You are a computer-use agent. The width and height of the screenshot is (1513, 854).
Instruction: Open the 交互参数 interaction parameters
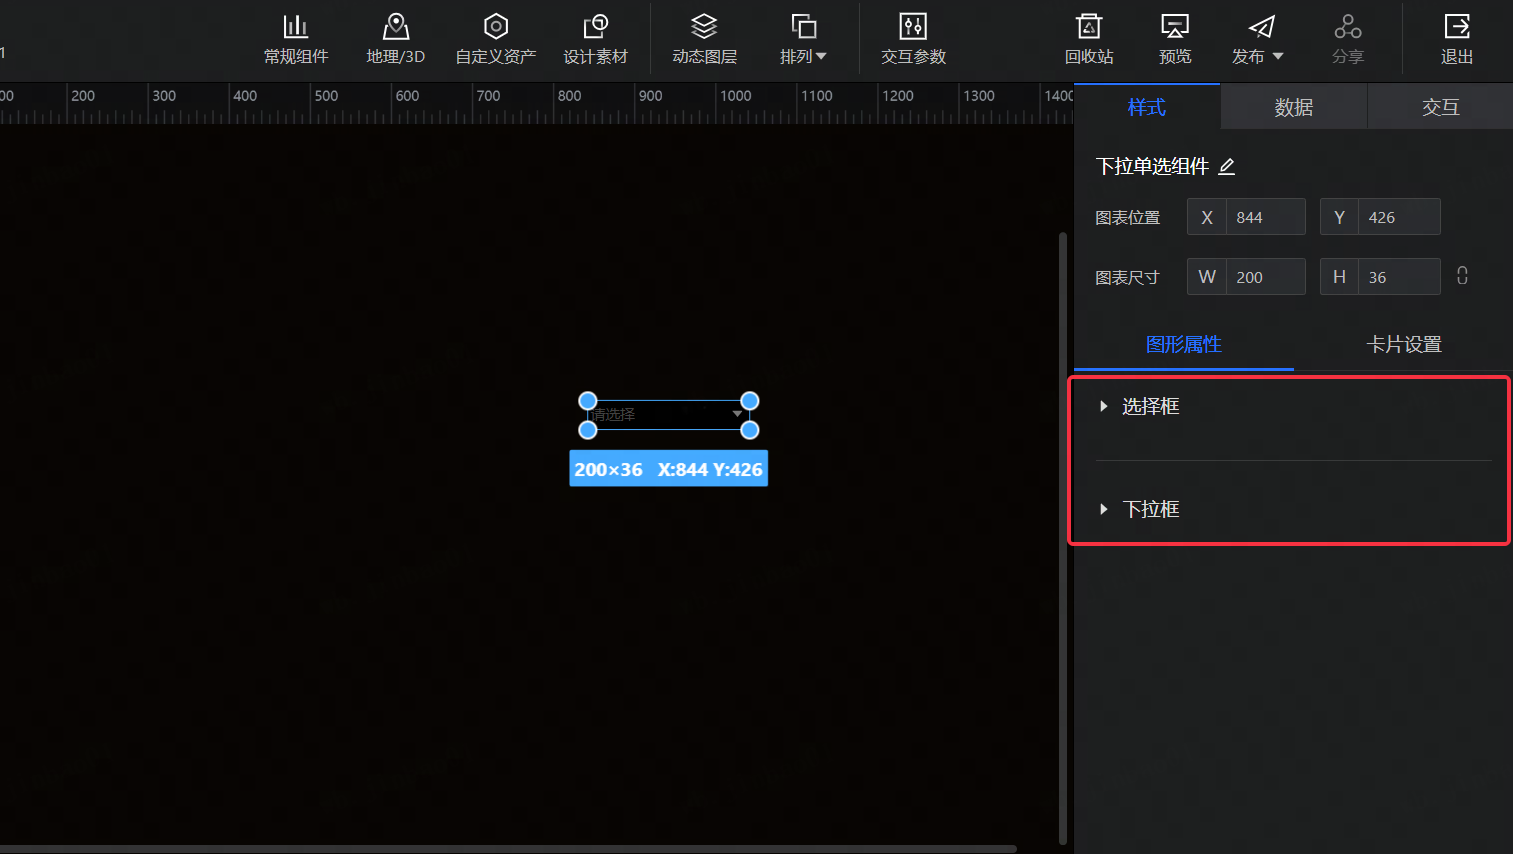click(x=913, y=38)
